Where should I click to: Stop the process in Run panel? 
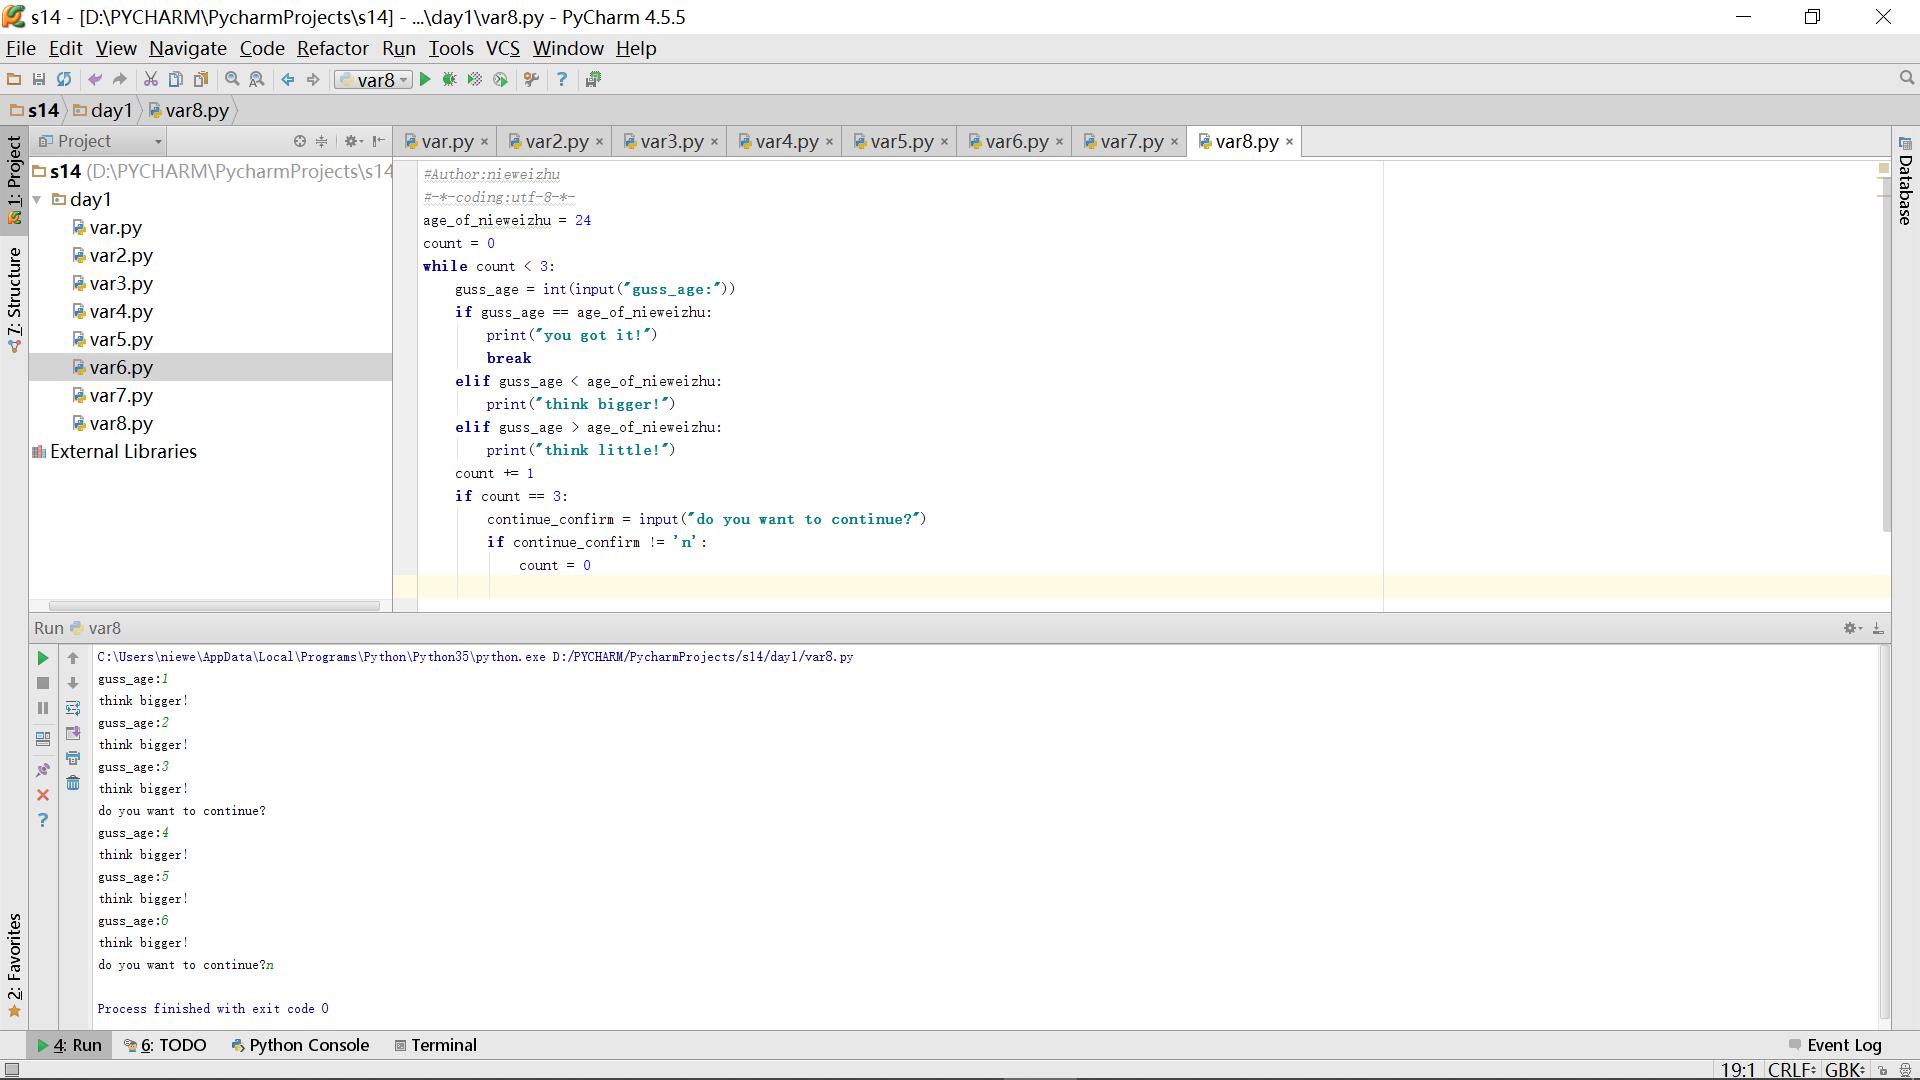tap(43, 683)
